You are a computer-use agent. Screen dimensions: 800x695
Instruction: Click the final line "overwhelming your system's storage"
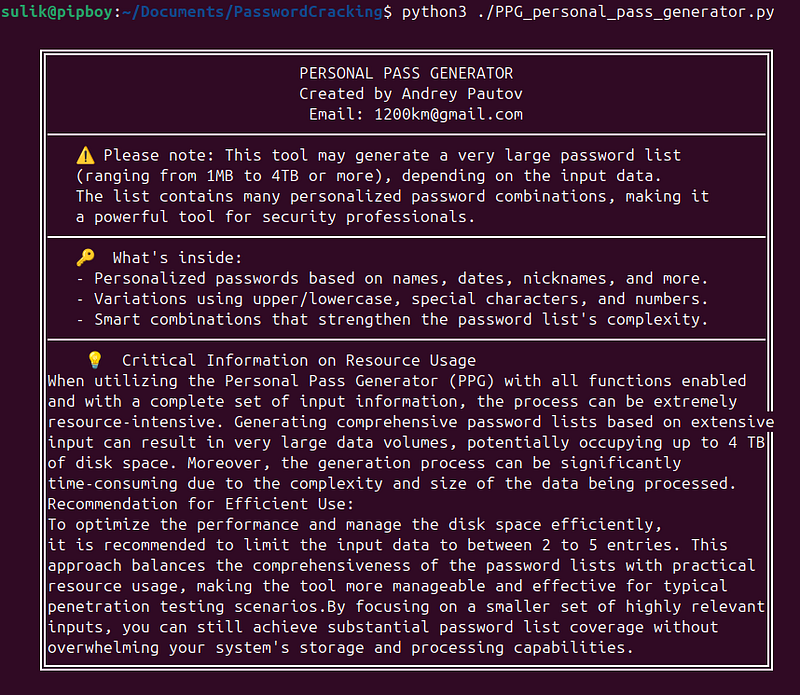point(340,647)
